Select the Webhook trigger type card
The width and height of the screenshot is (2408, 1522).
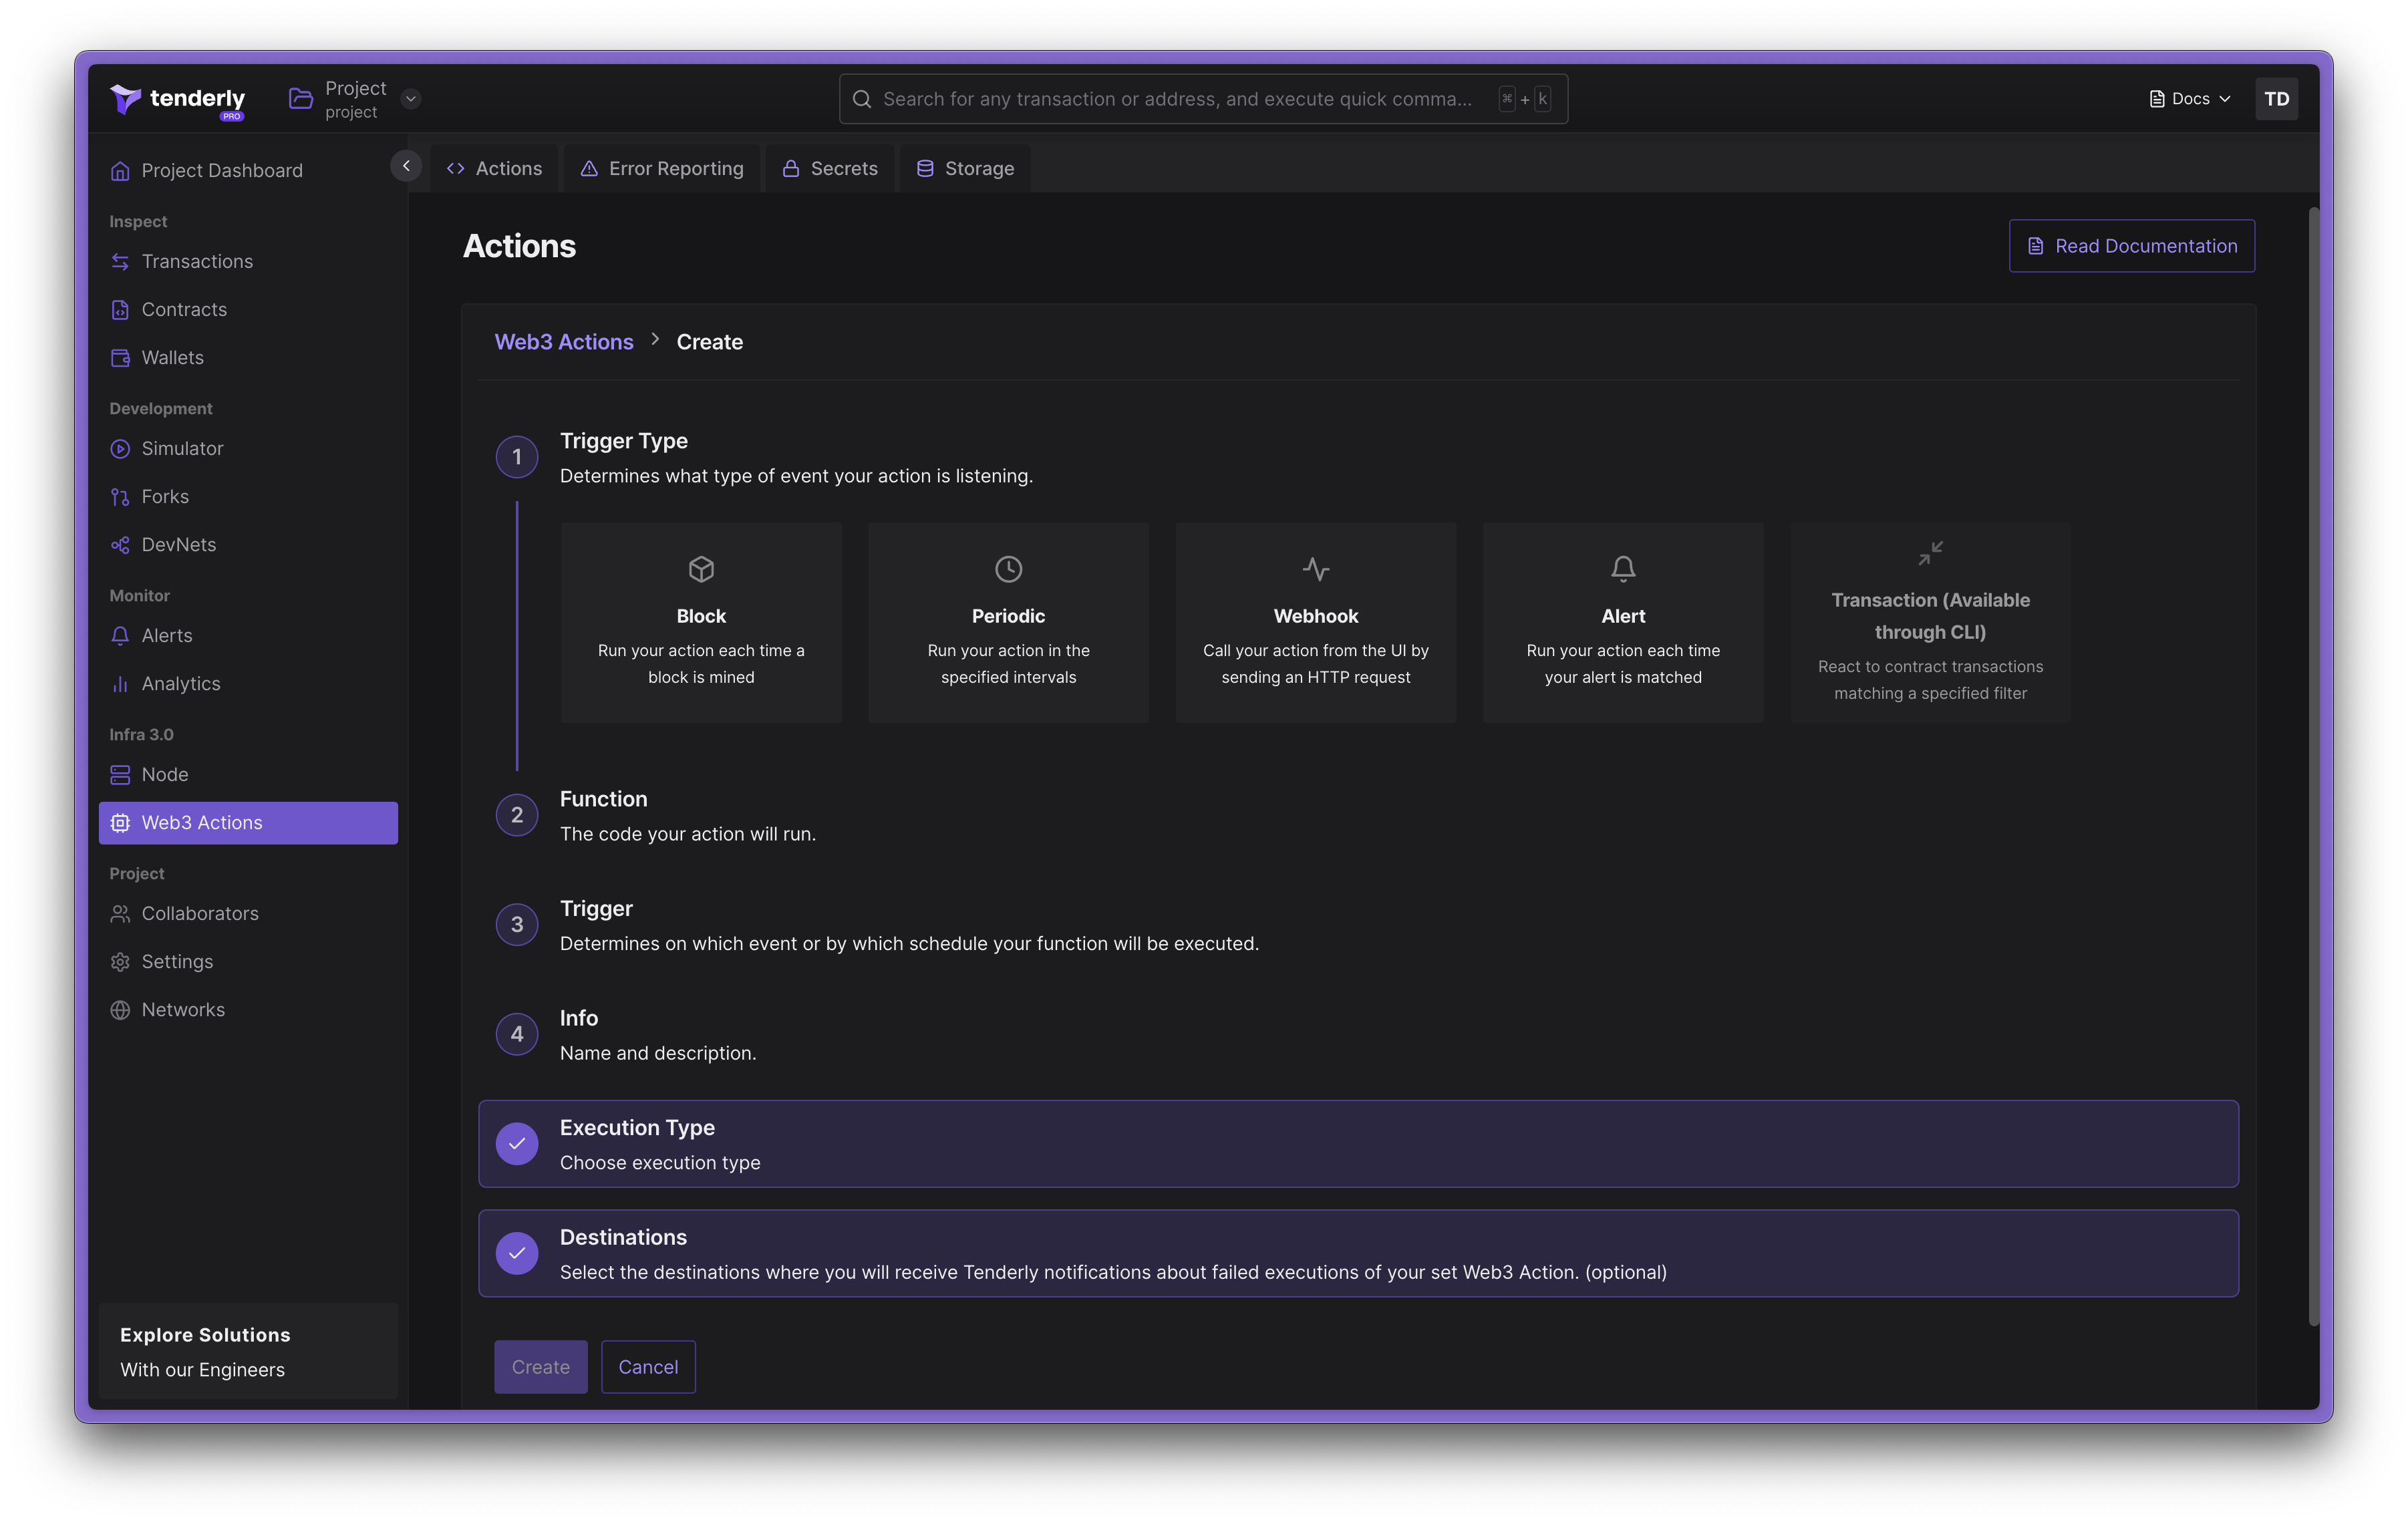click(1316, 622)
